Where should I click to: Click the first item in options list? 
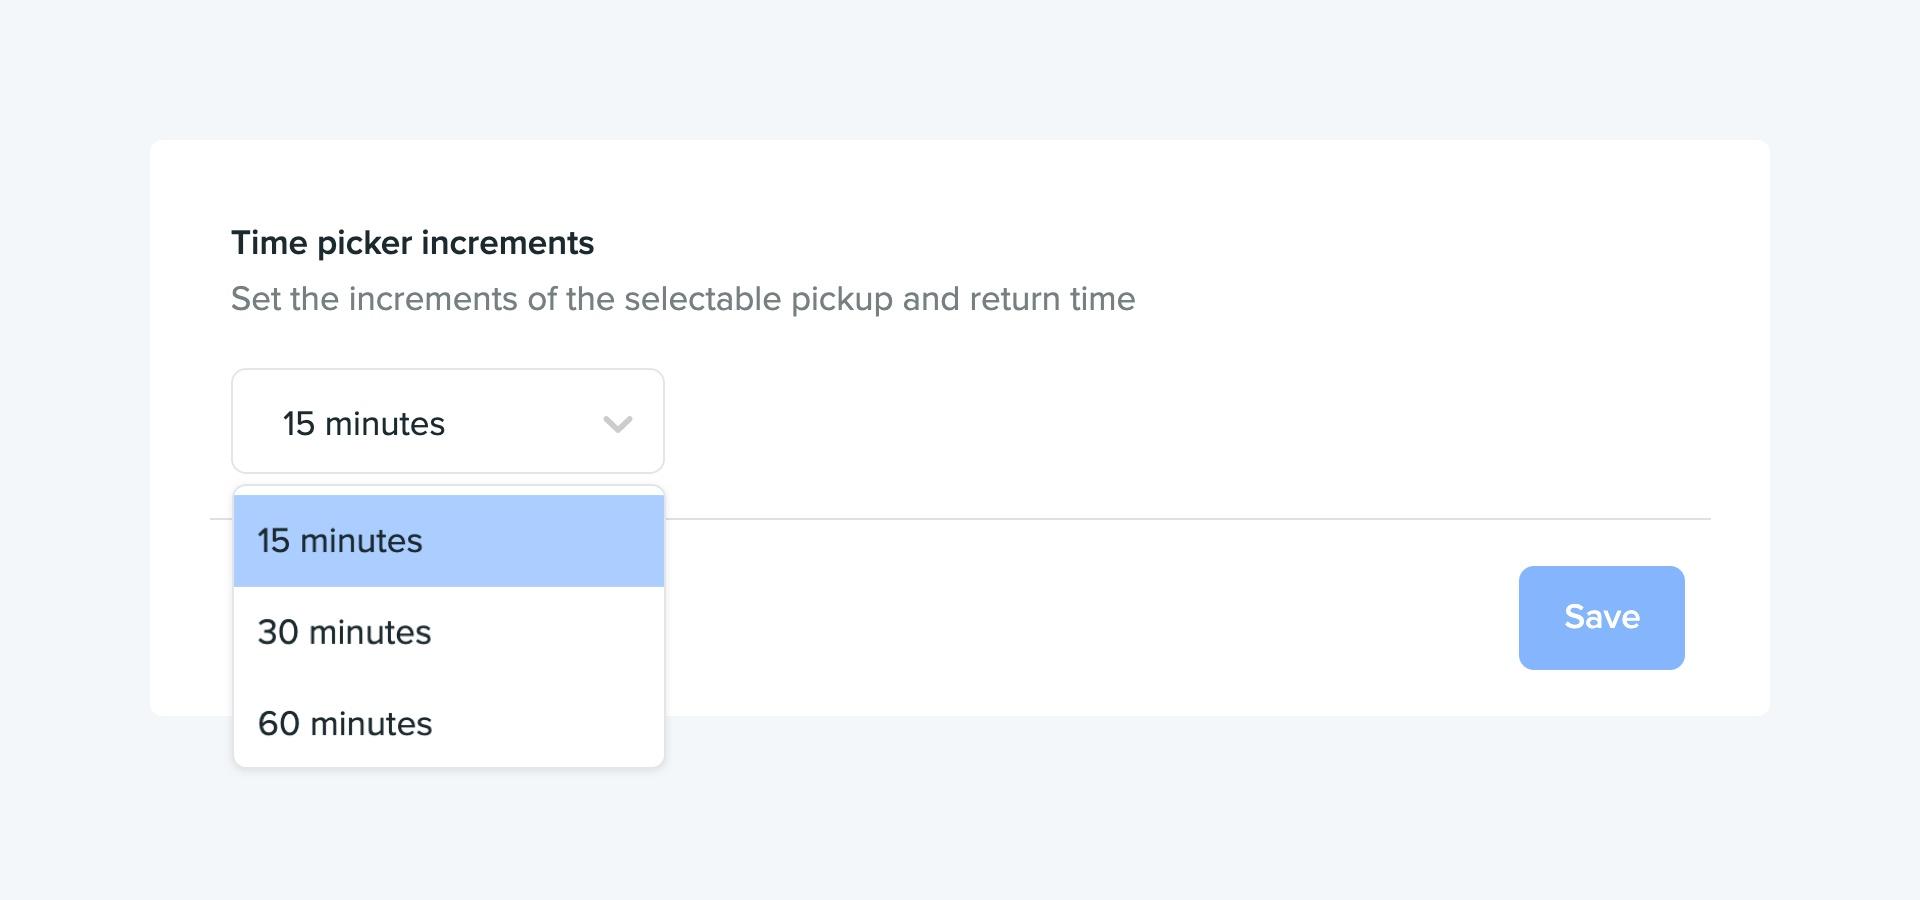point(448,541)
